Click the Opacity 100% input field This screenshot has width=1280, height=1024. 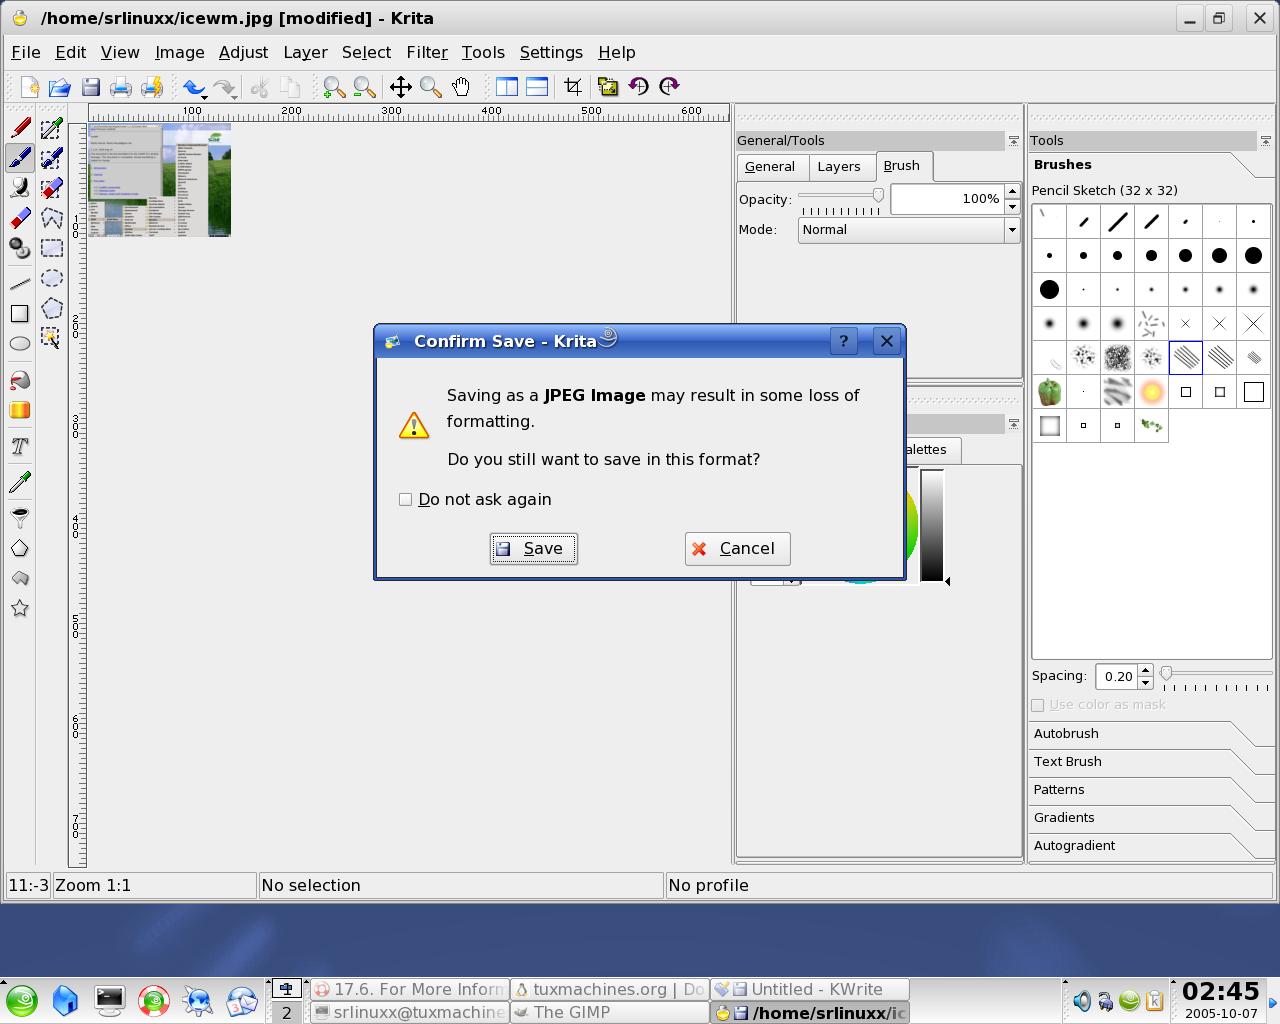(x=947, y=199)
